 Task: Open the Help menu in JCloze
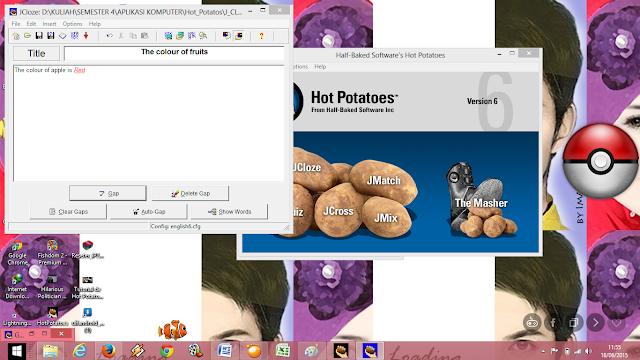coord(95,24)
